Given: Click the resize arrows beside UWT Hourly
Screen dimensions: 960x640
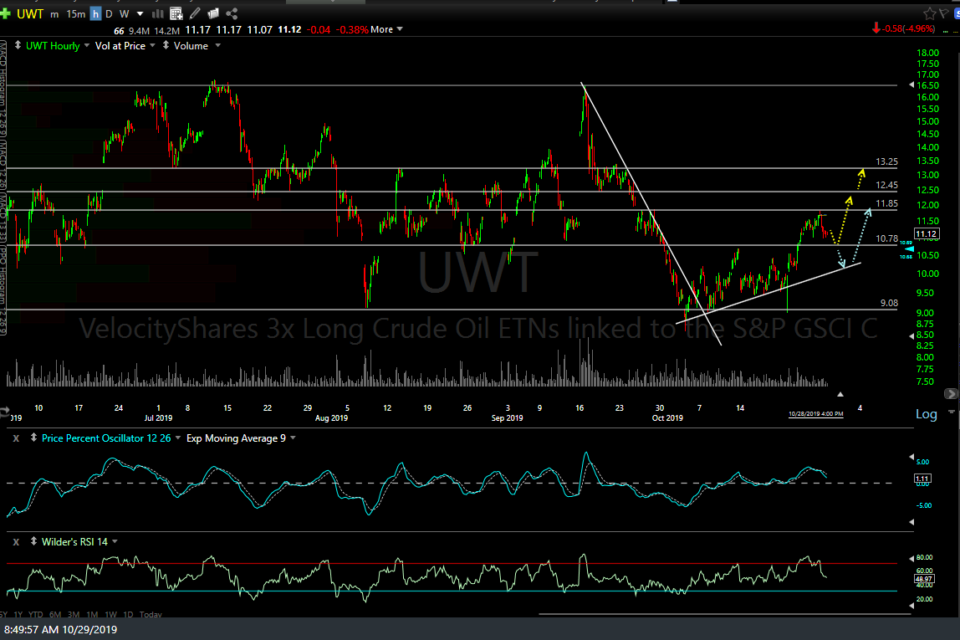Looking at the screenshot, I should [x=18, y=45].
